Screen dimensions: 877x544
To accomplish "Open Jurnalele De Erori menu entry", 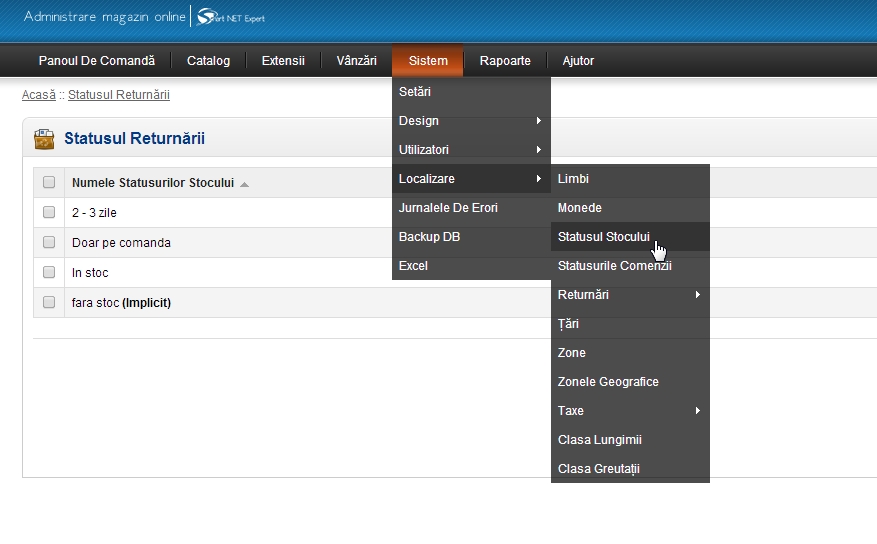I will click(448, 208).
